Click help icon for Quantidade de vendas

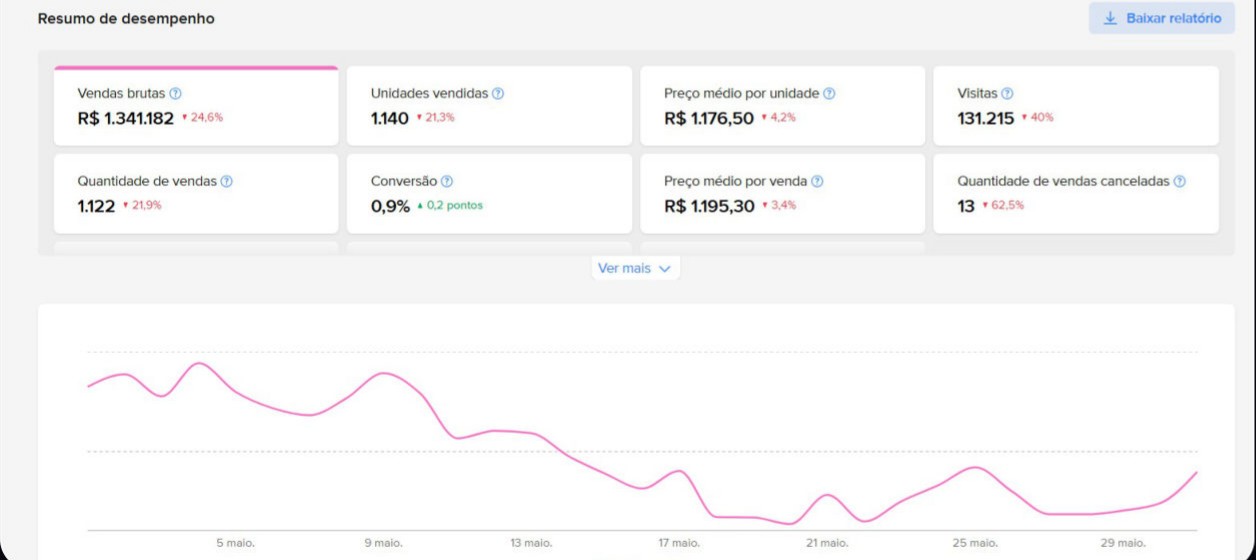coord(227,181)
